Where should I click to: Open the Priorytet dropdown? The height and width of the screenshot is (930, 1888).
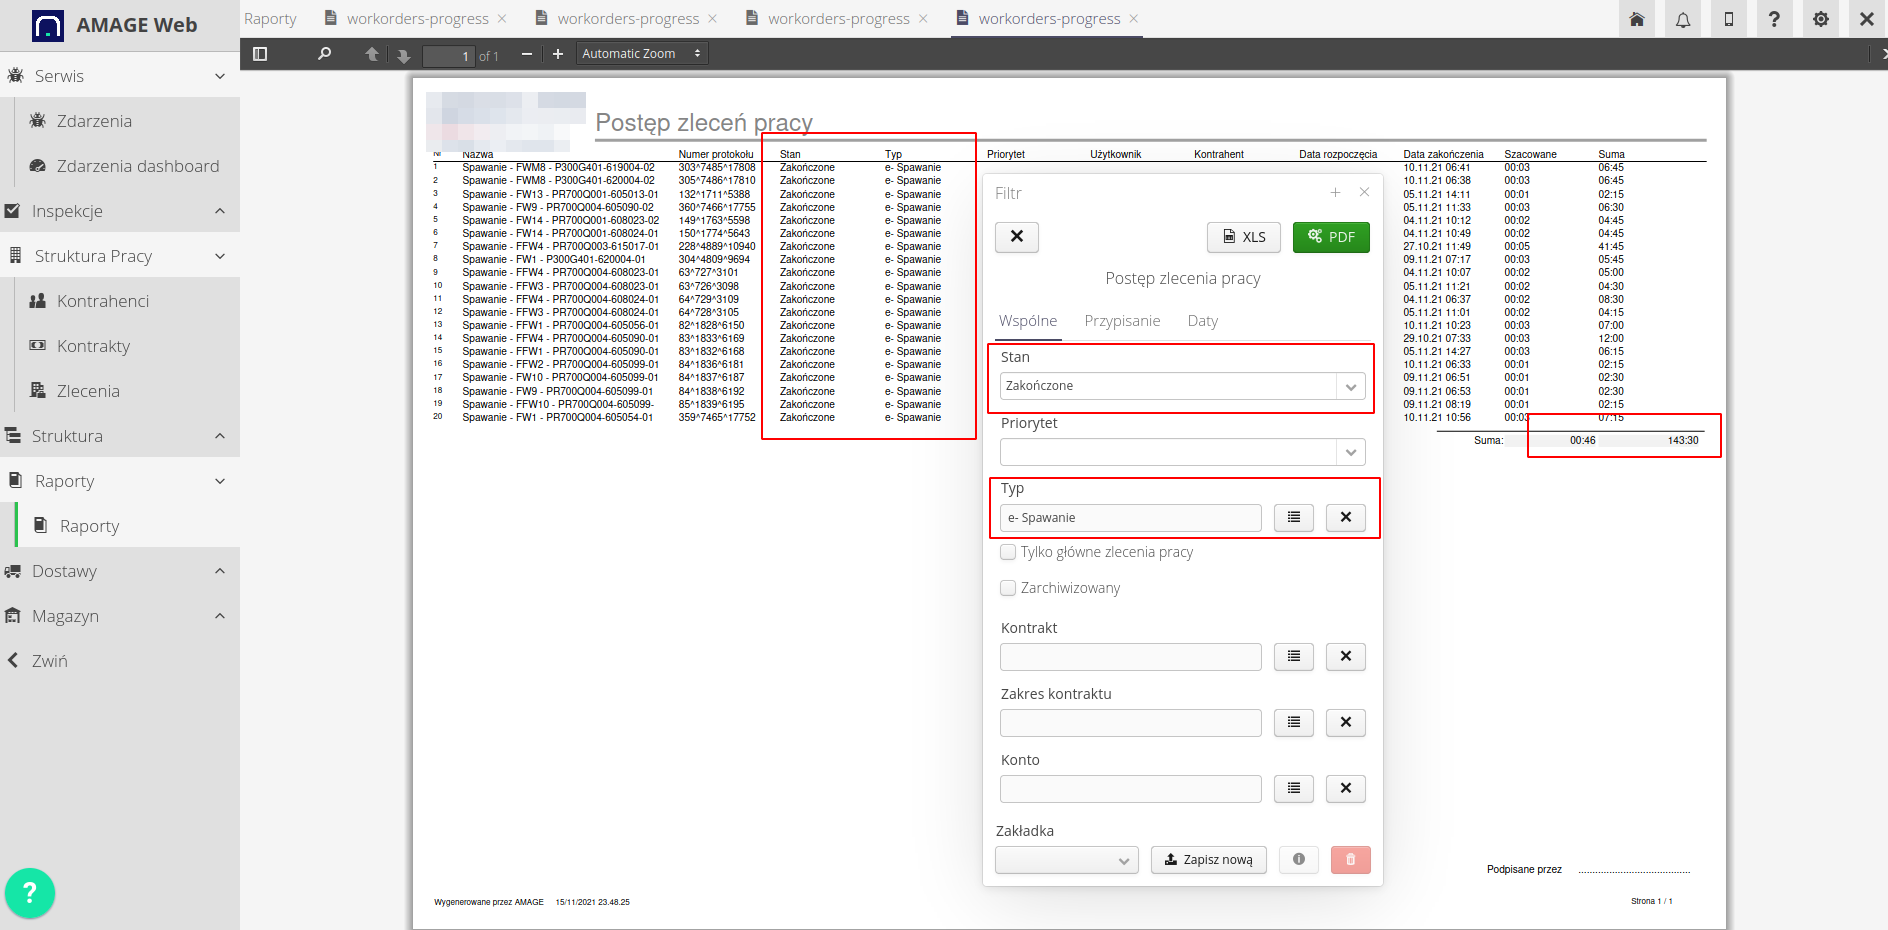[x=1182, y=452]
